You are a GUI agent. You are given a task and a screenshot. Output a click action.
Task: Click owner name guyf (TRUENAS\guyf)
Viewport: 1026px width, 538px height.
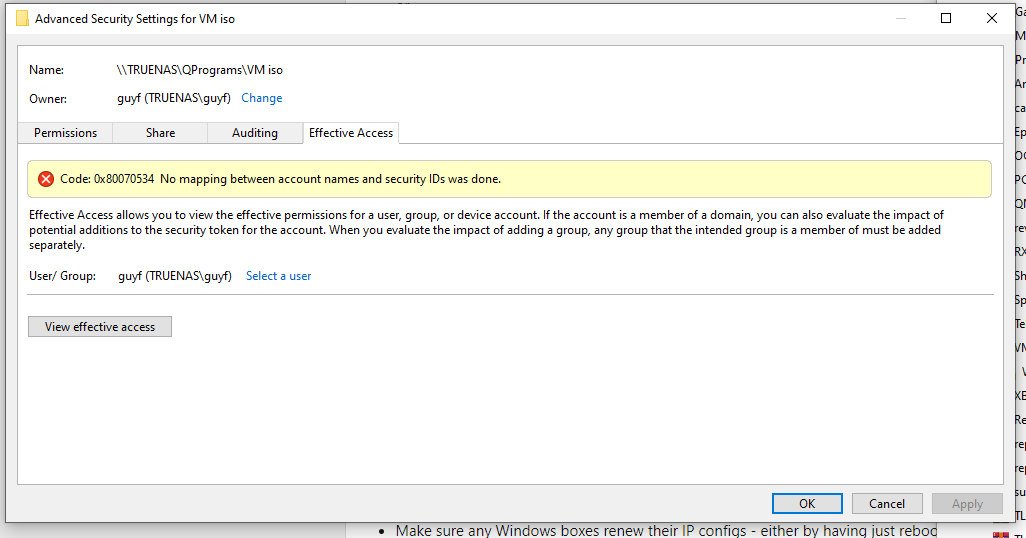click(x=174, y=98)
